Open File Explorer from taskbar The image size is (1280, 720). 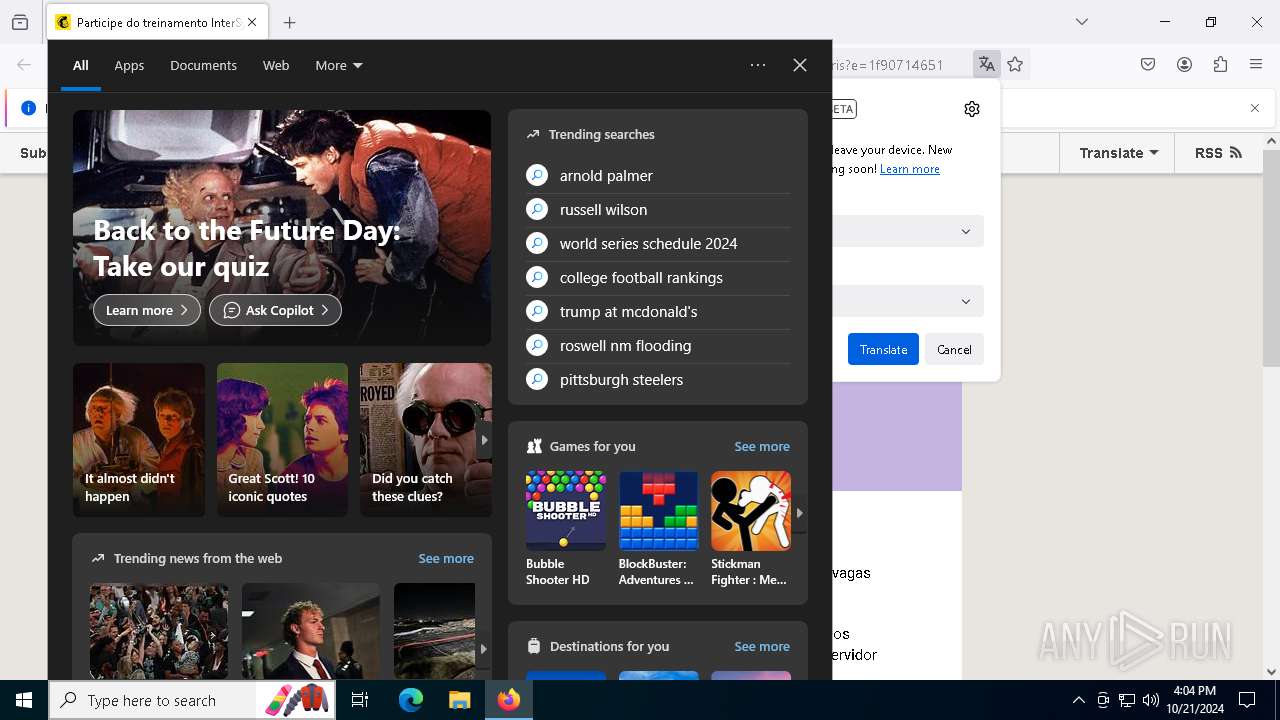(x=459, y=700)
